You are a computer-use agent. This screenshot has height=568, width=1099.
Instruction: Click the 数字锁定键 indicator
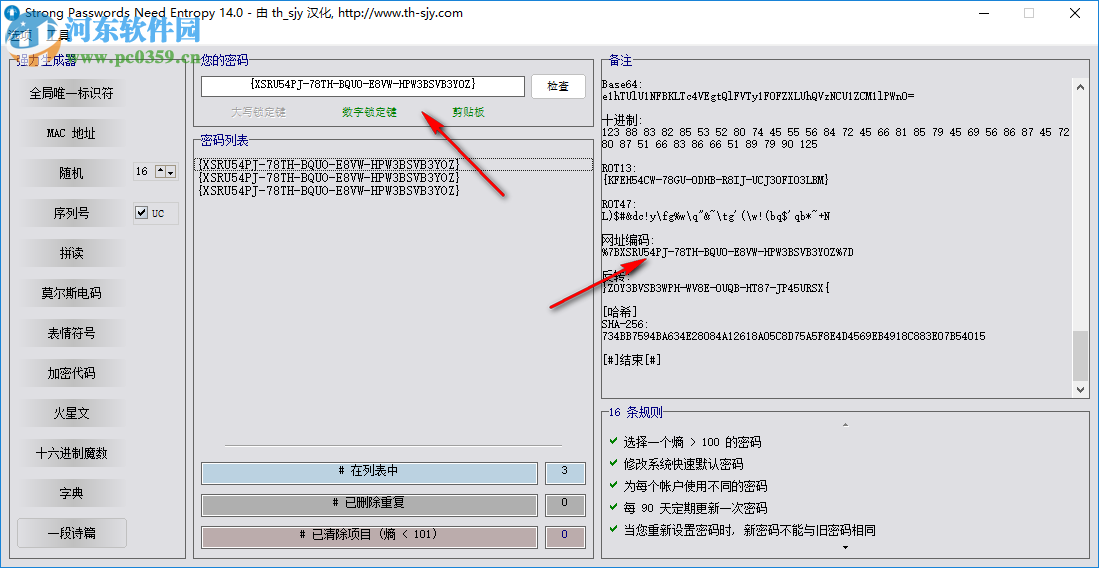(369, 112)
